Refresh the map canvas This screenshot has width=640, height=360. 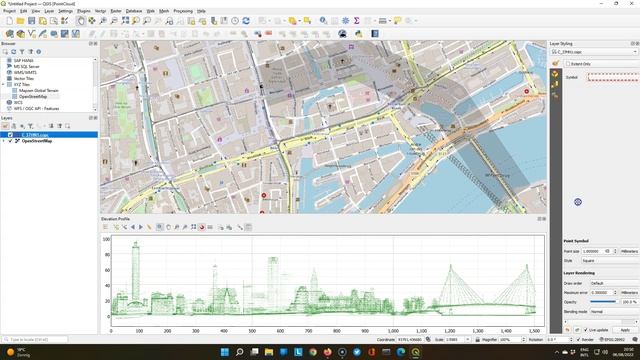pos(246,21)
